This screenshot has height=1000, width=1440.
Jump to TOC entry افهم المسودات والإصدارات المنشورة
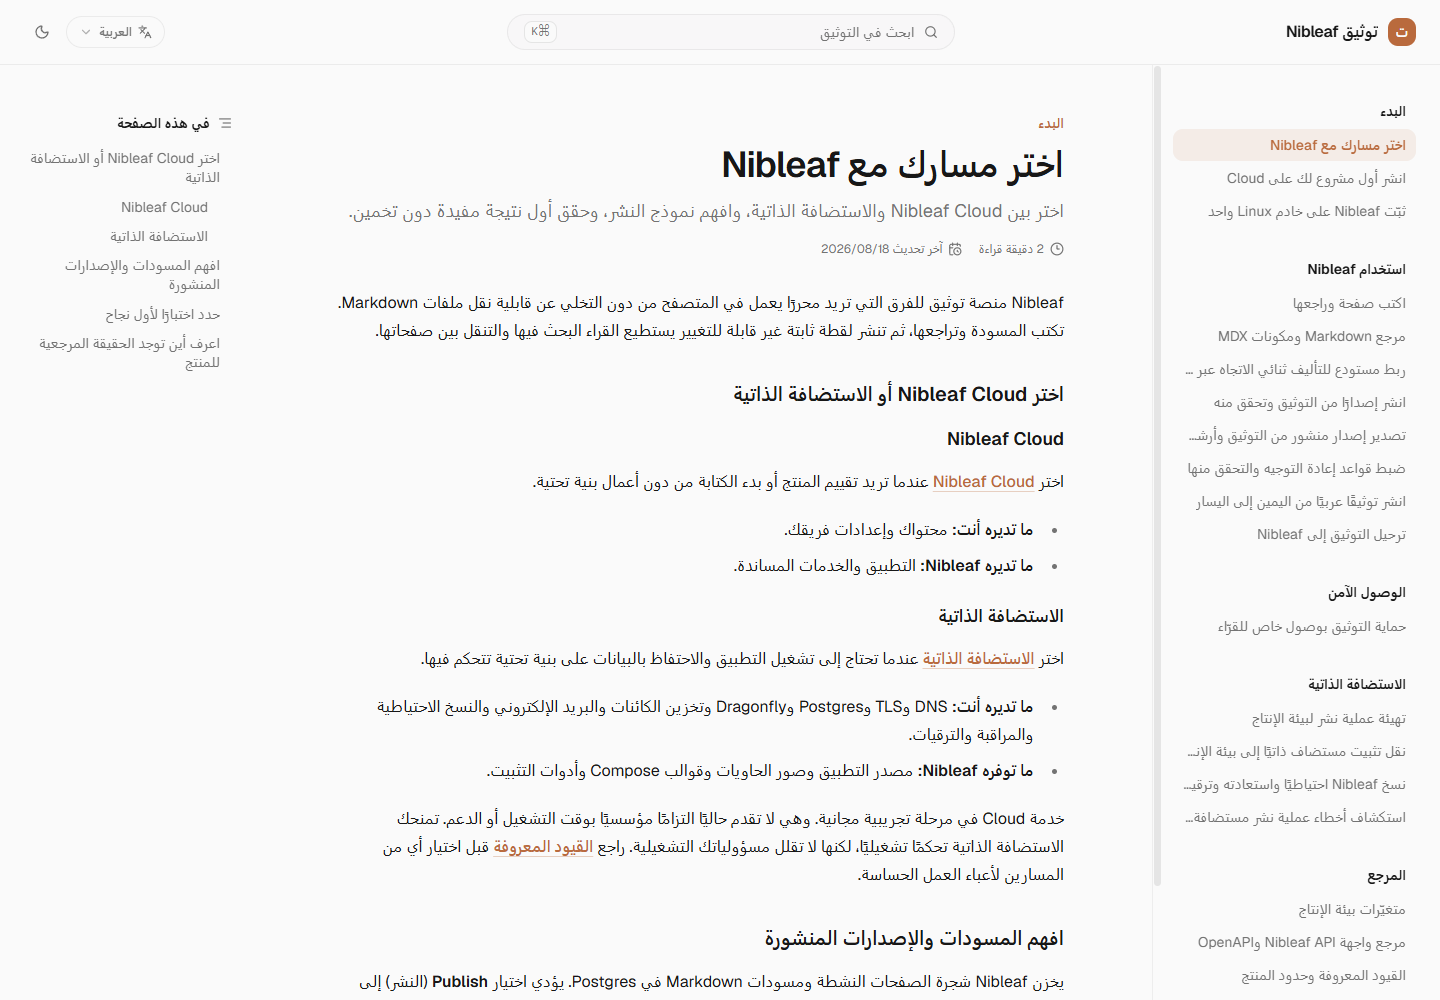pos(142,275)
